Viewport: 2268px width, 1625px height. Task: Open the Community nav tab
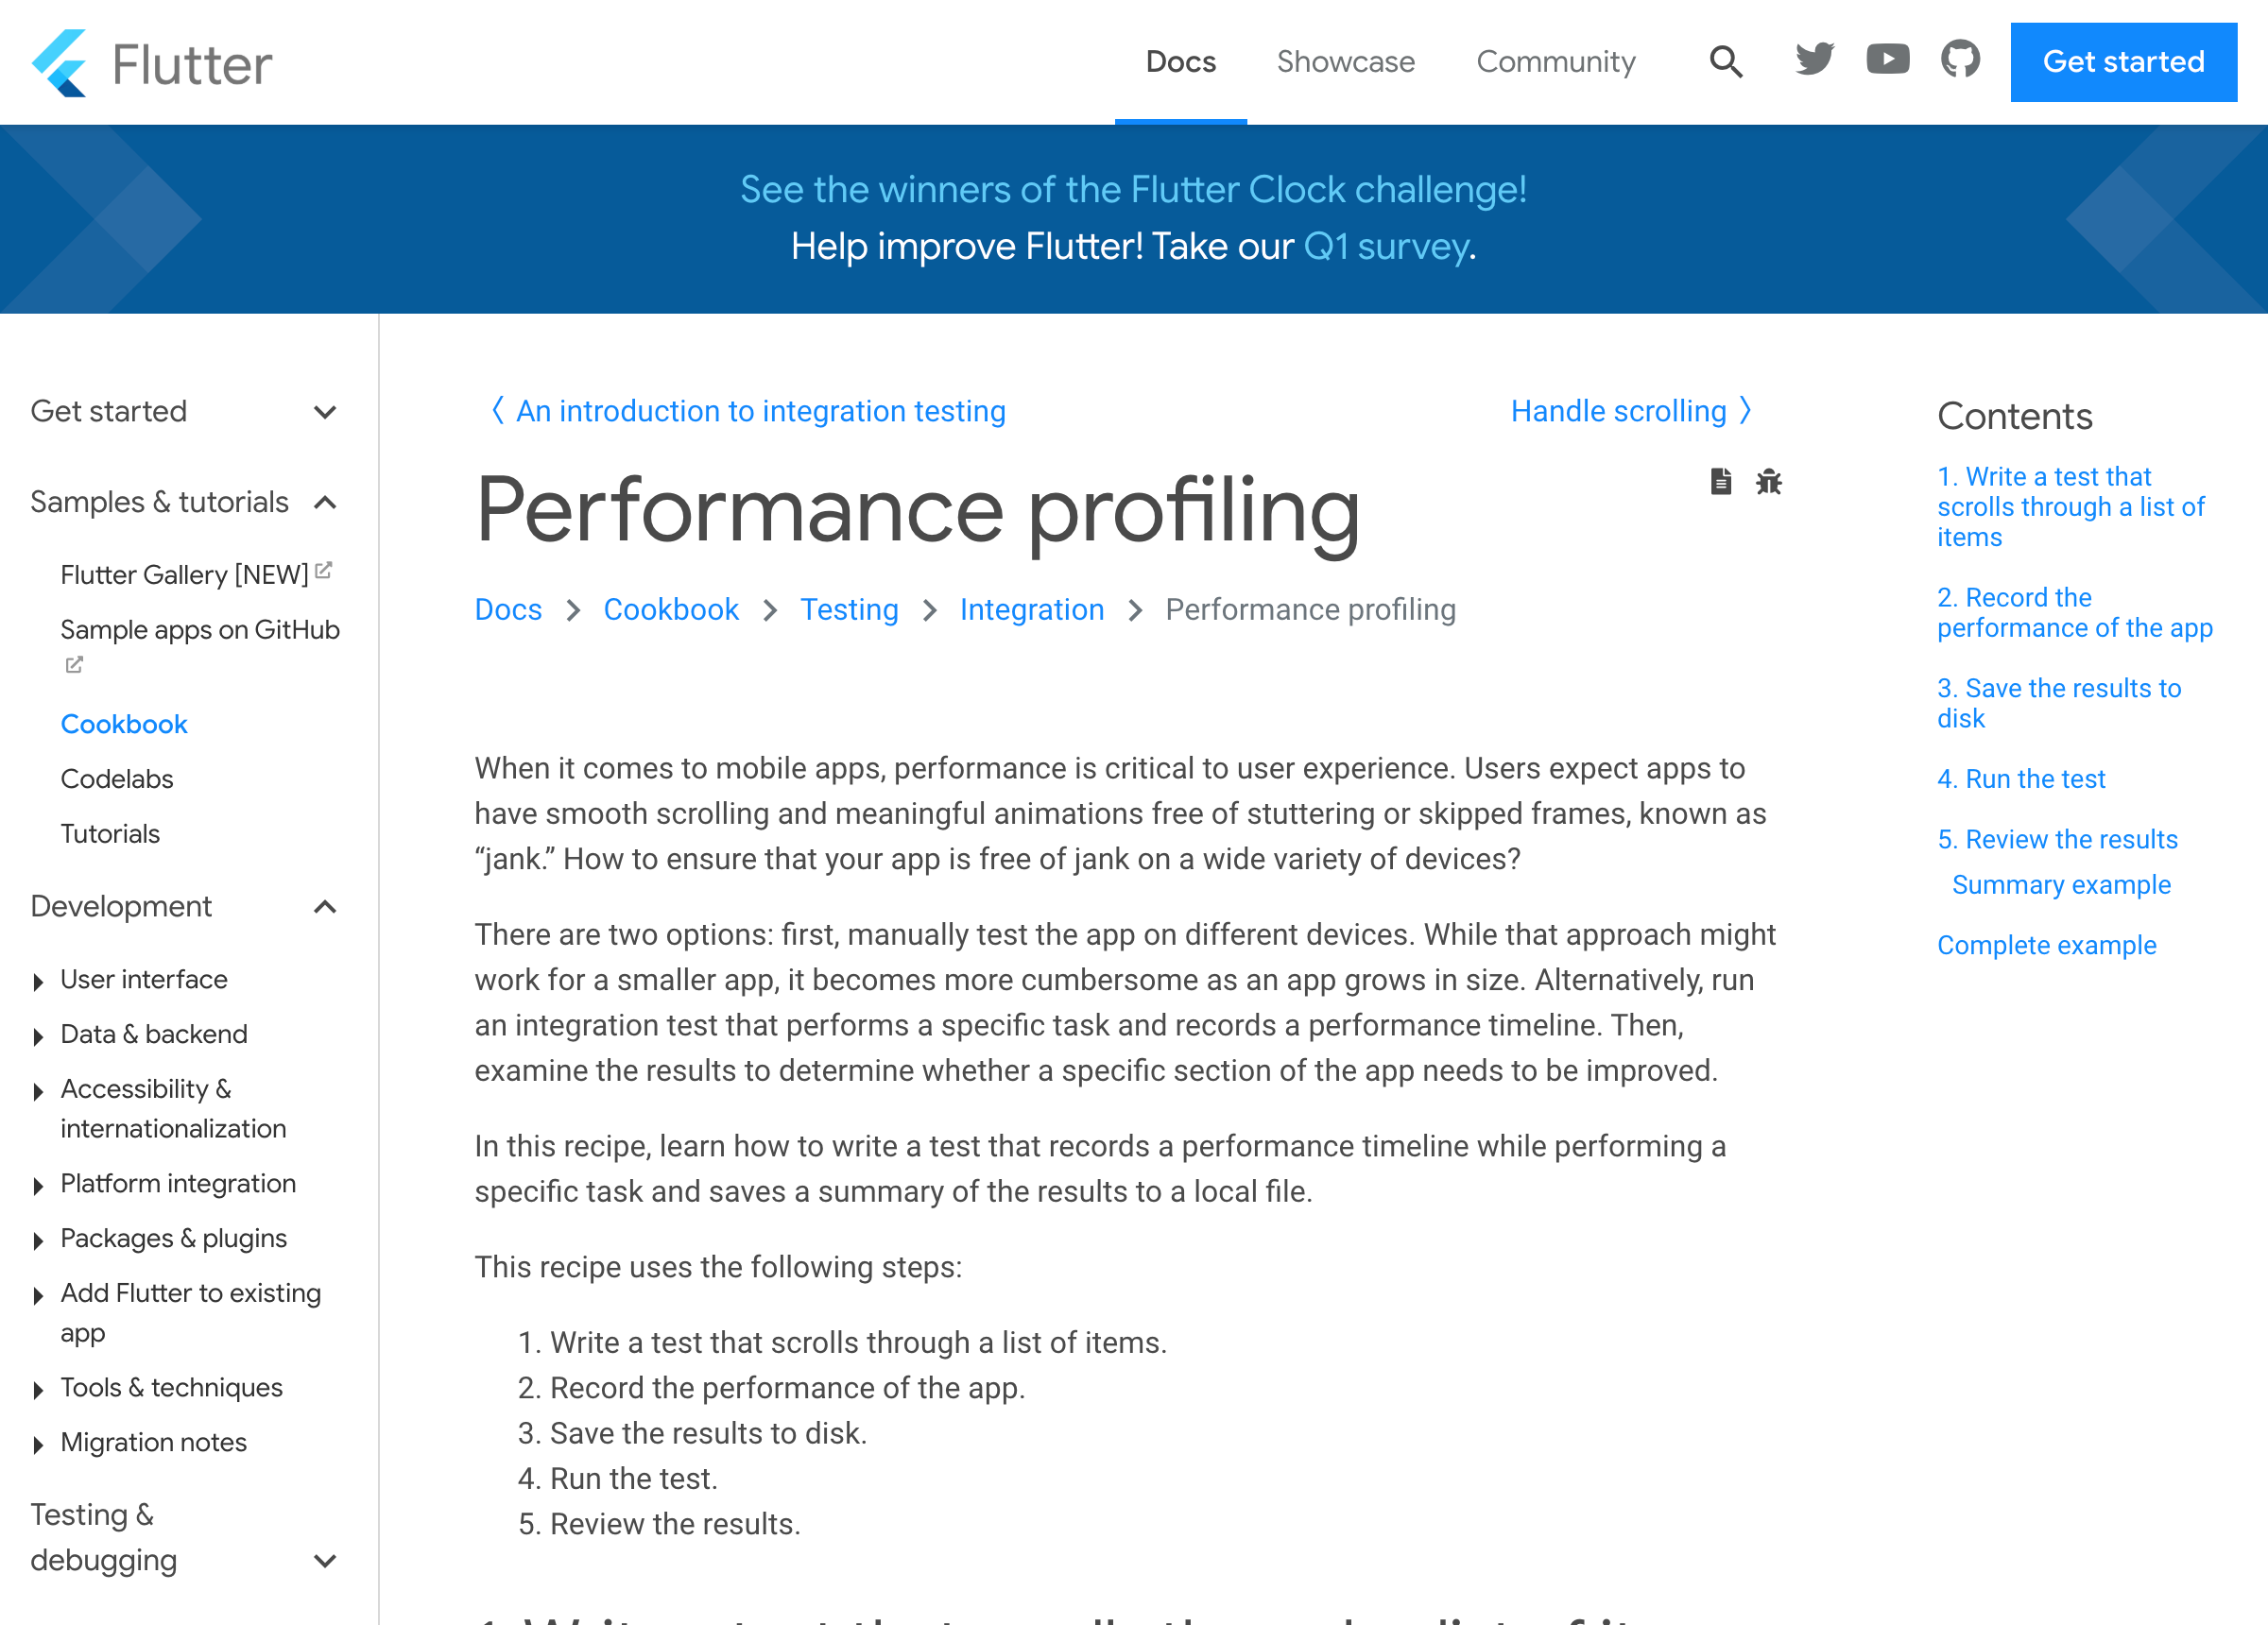click(1555, 62)
